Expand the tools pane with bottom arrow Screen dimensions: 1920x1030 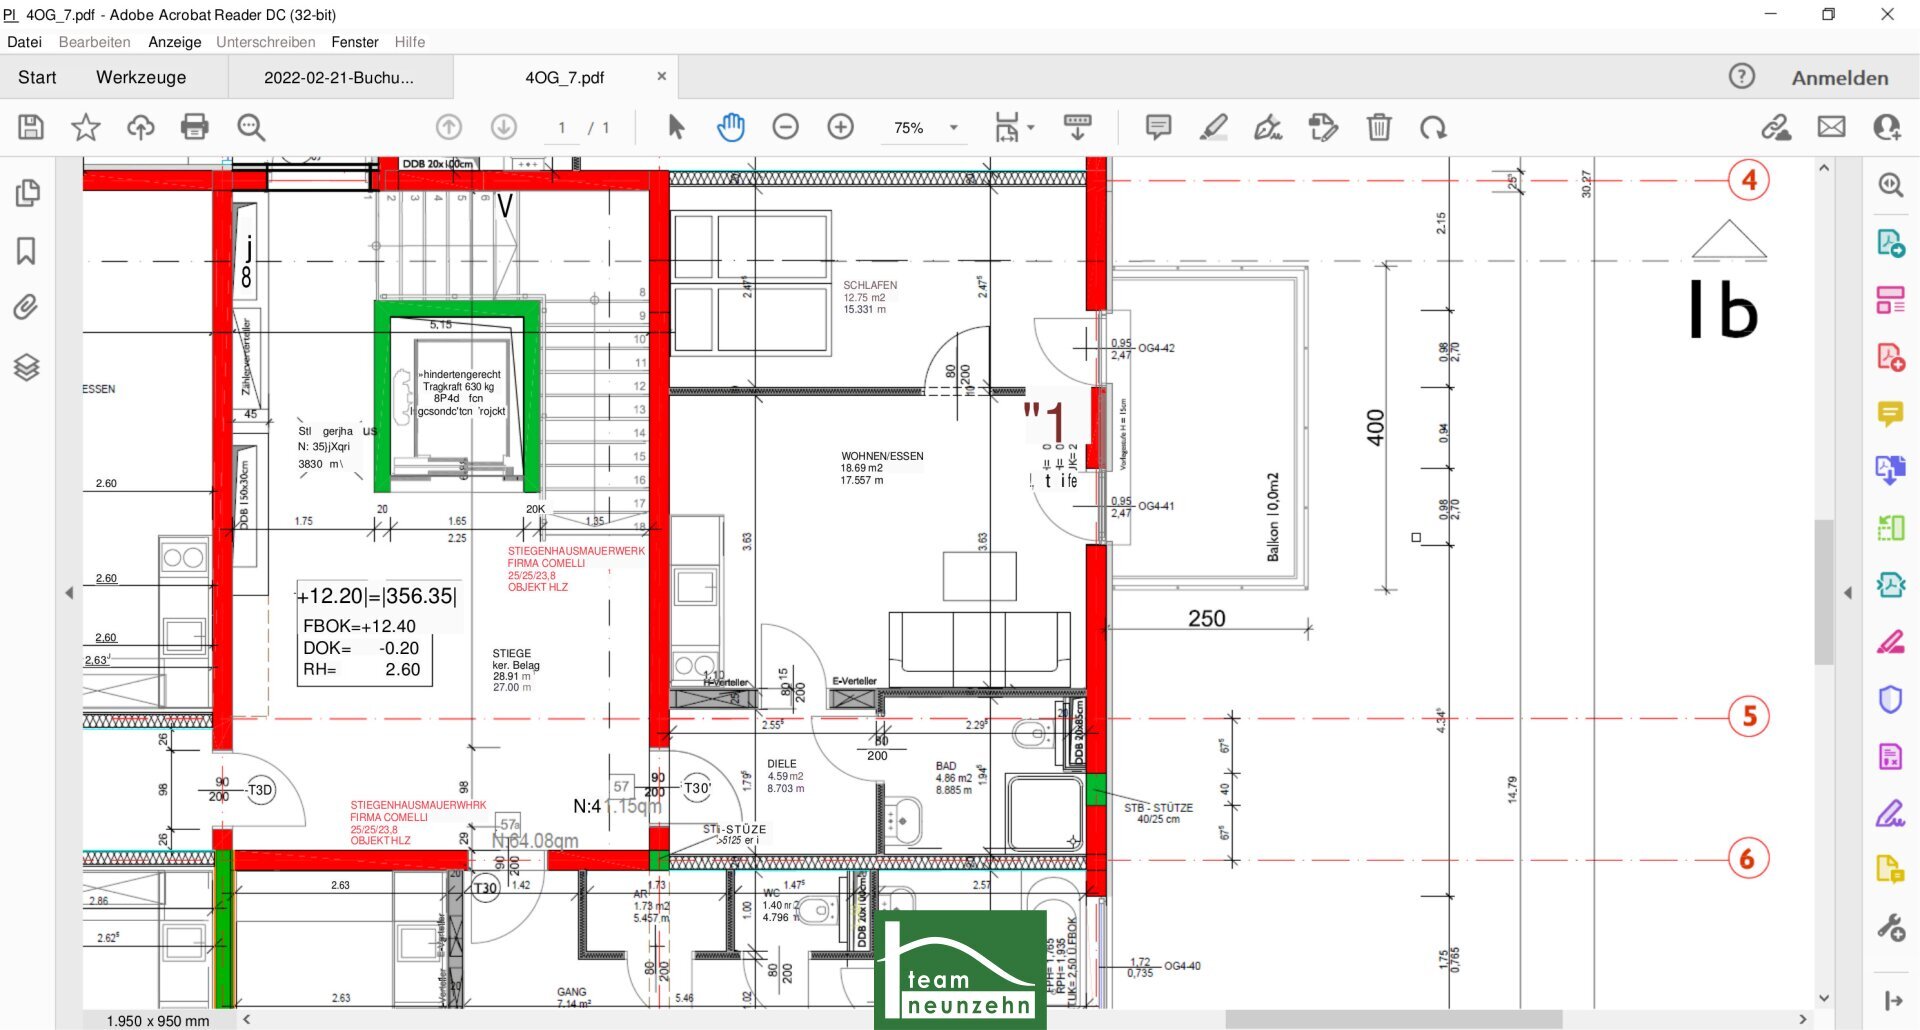(x=1892, y=1001)
